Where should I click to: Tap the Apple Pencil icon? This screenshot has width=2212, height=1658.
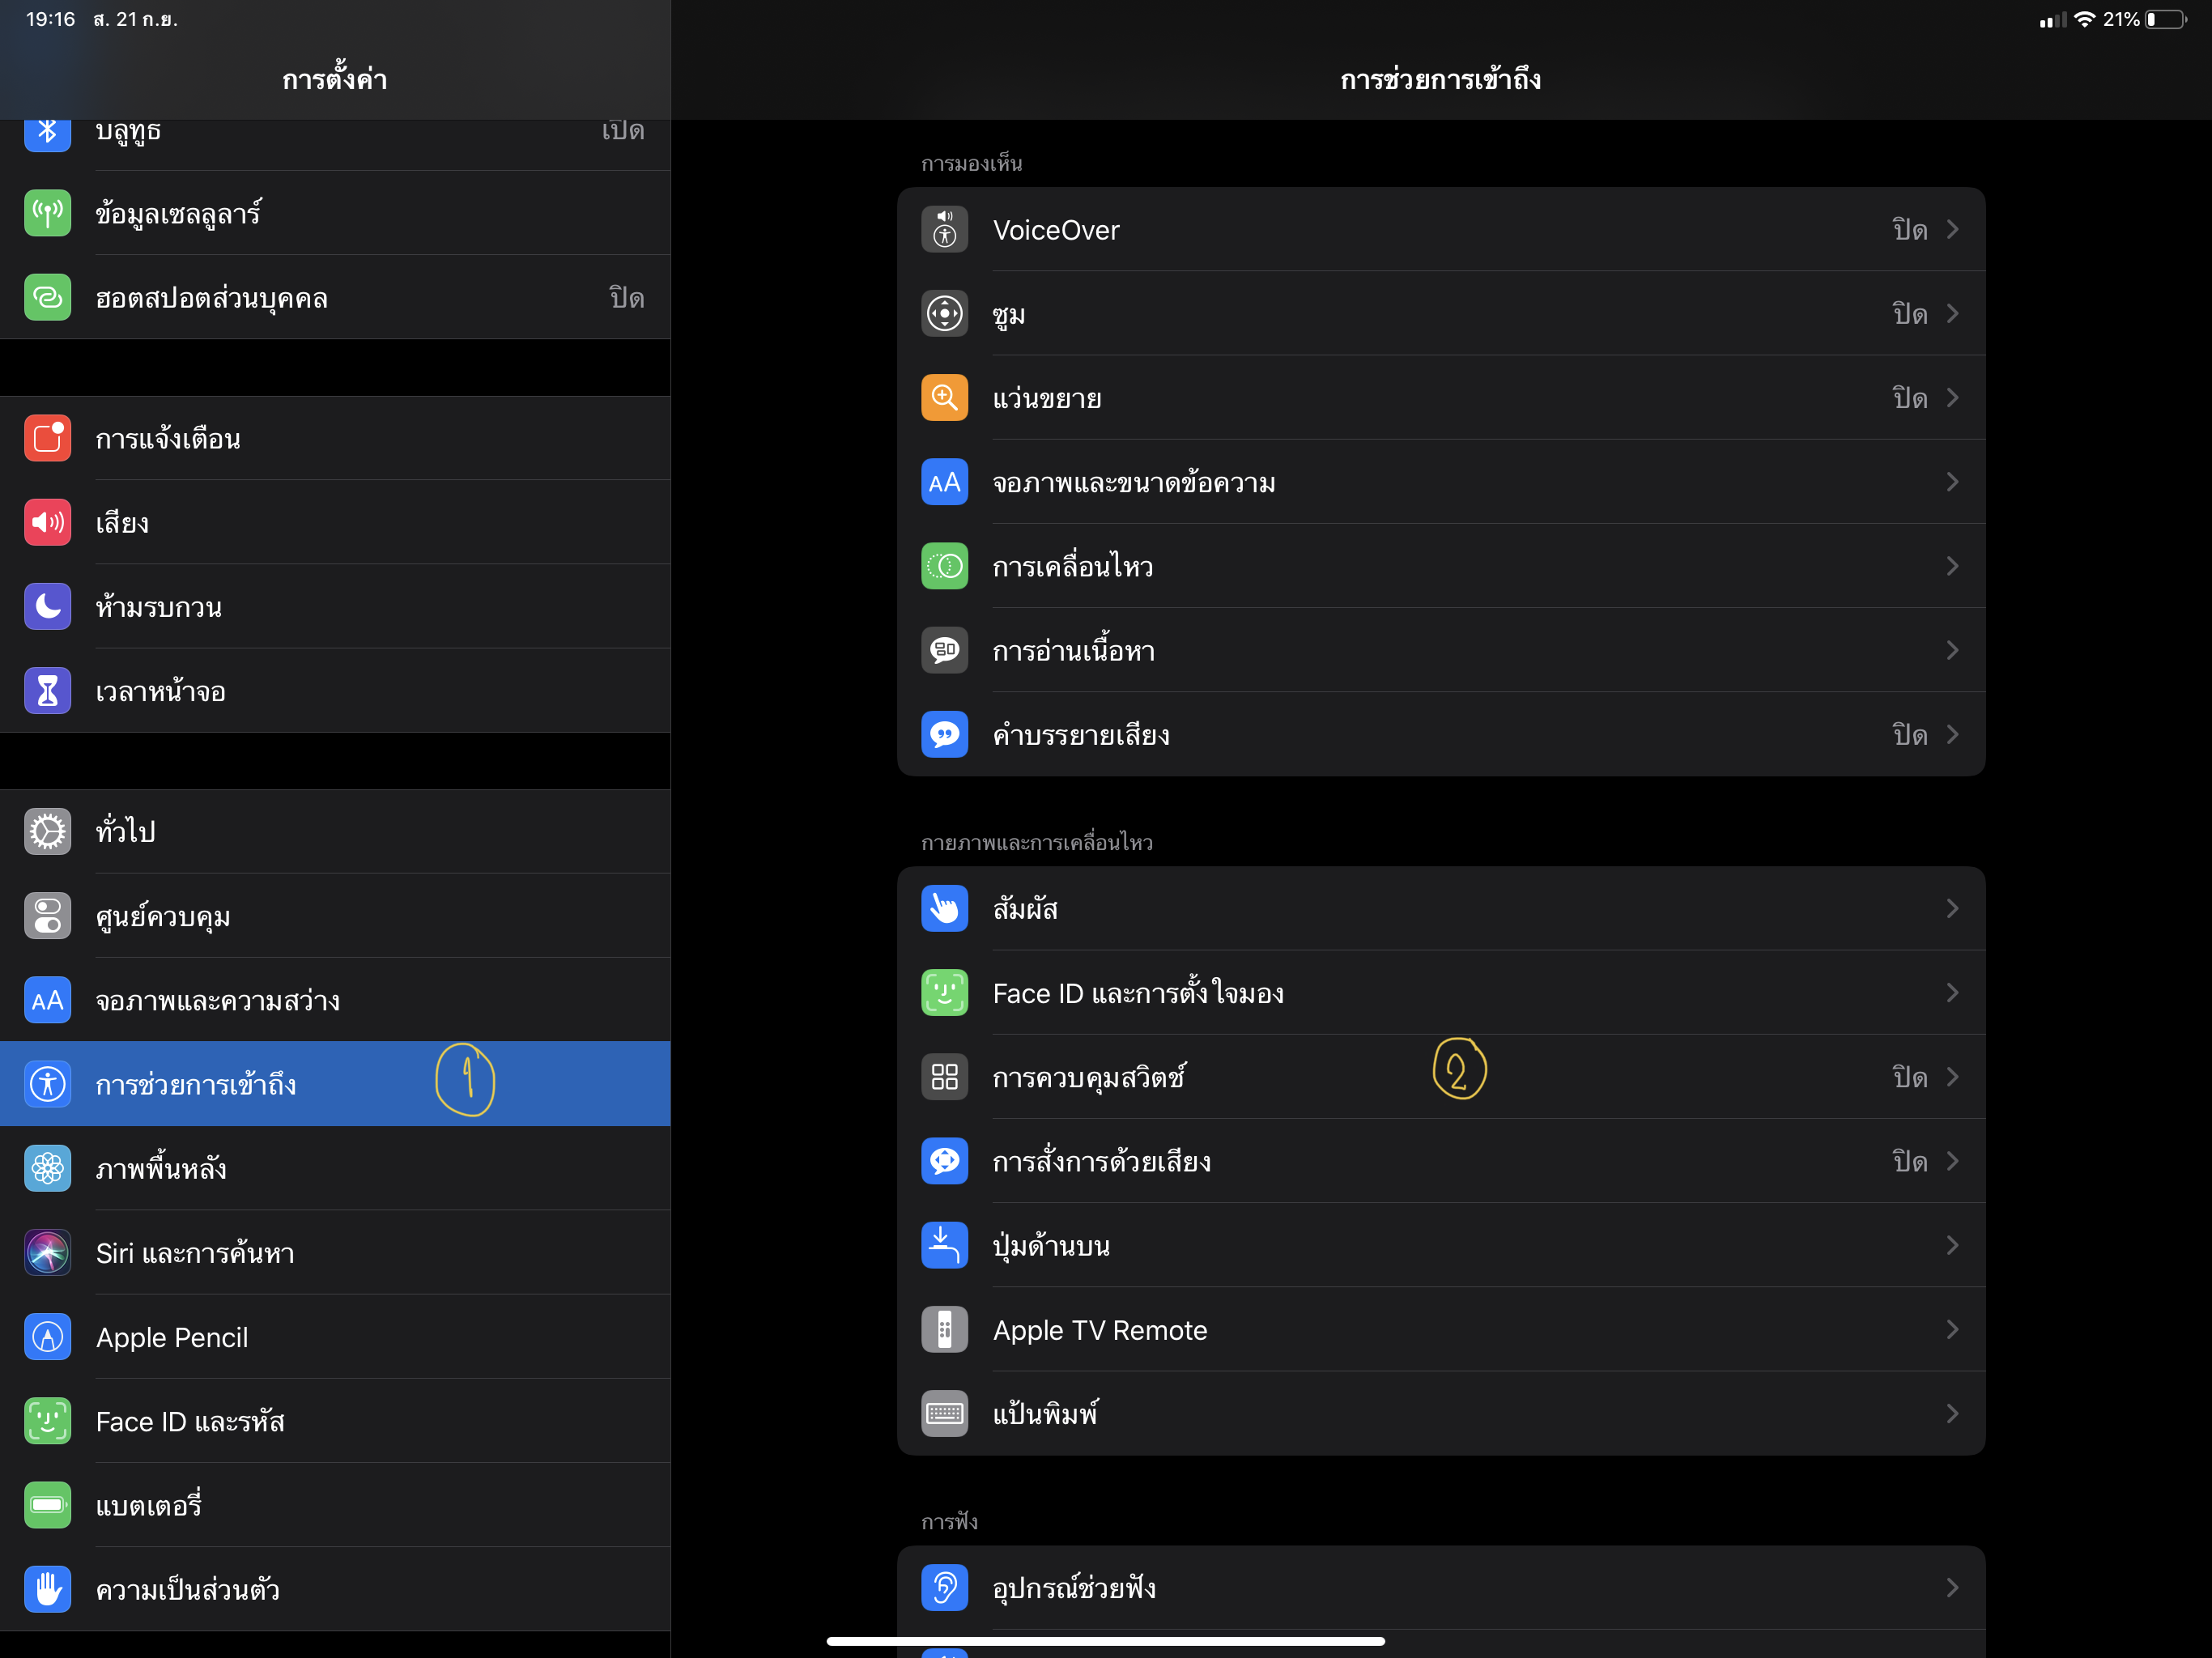click(x=47, y=1336)
